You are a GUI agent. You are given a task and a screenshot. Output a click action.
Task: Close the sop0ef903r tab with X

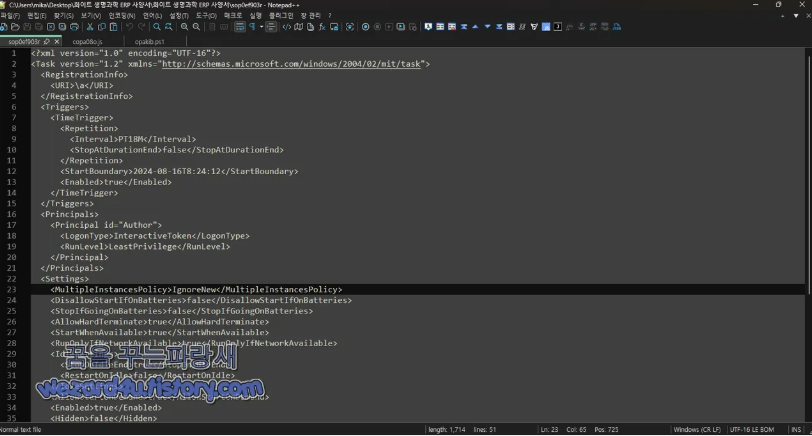pos(56,42)
